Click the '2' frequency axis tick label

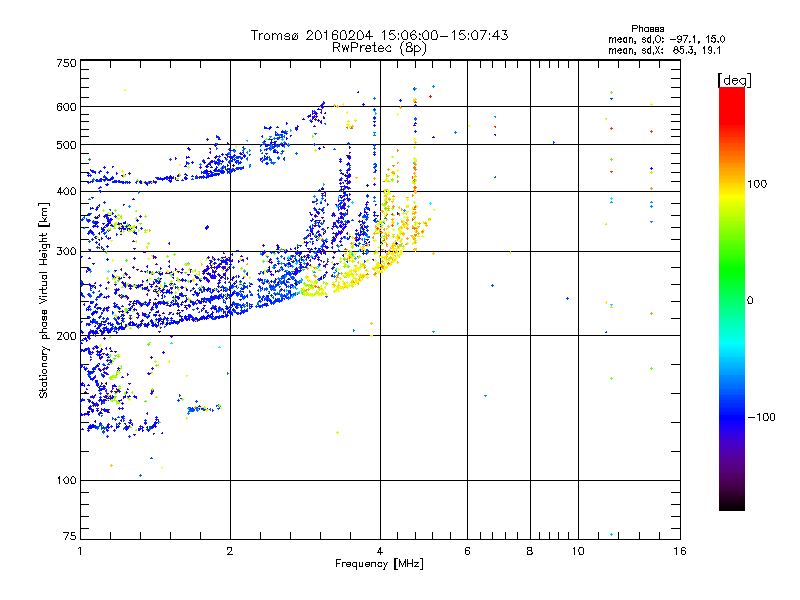point(230,551)
